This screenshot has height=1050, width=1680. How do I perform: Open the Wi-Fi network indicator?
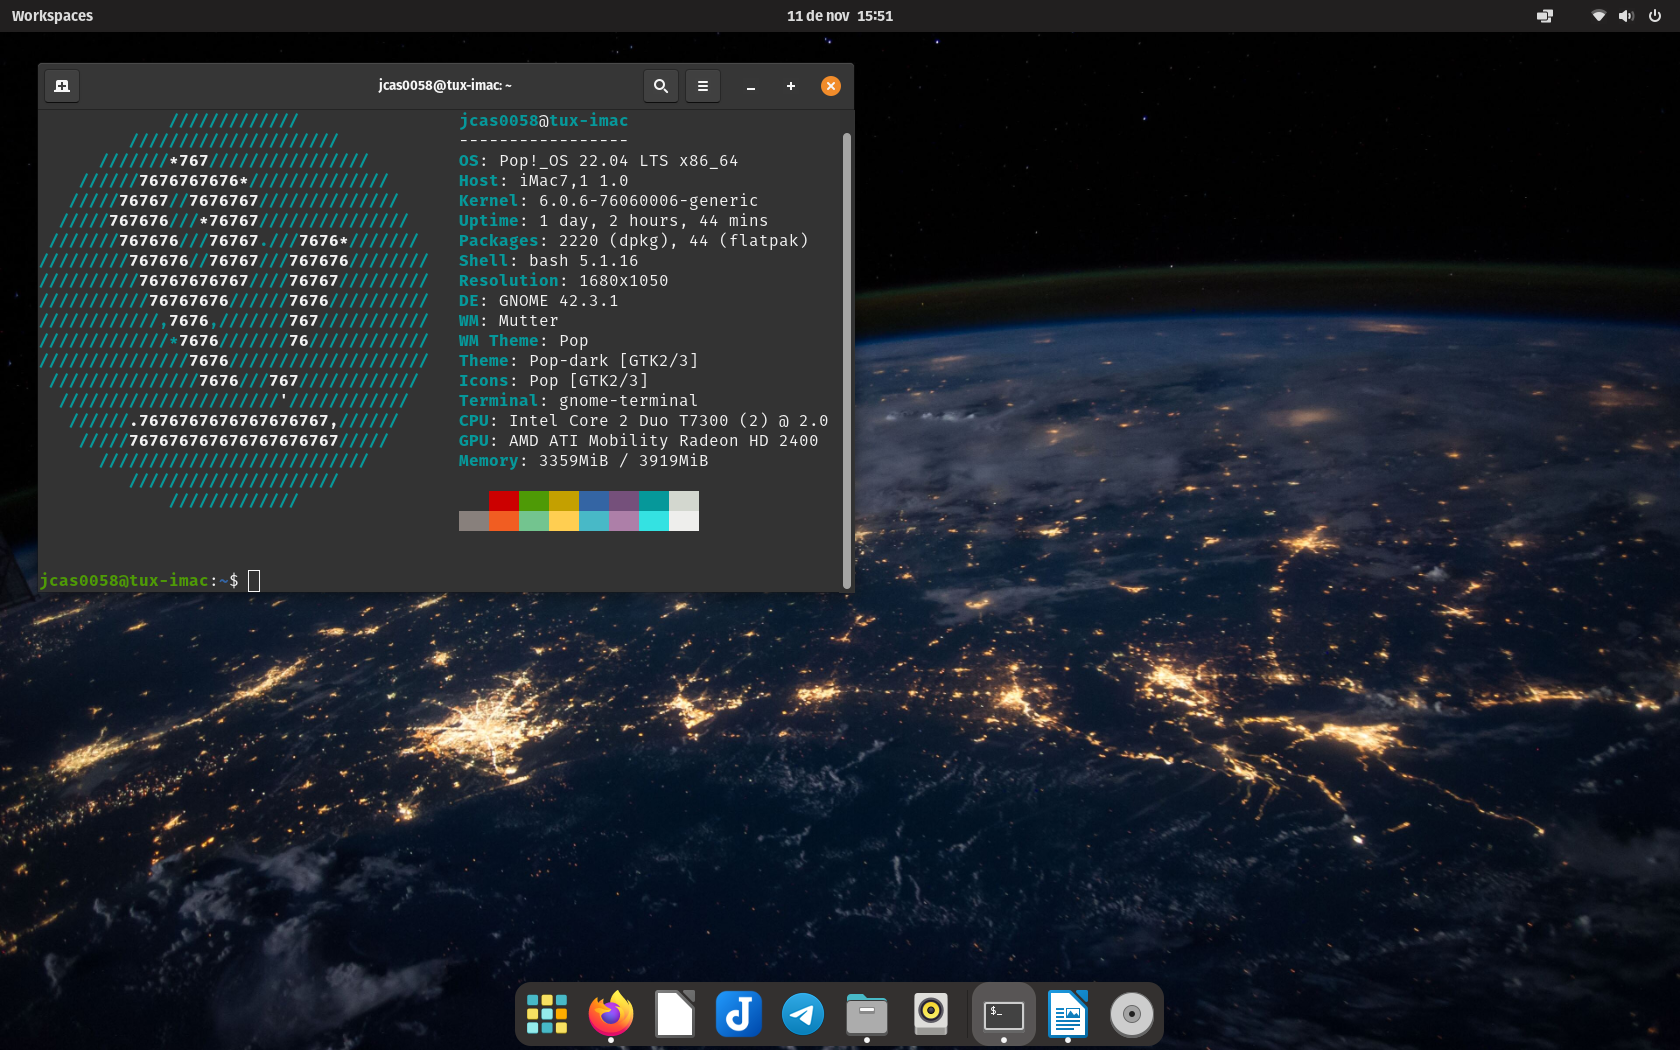point(1598,16)
